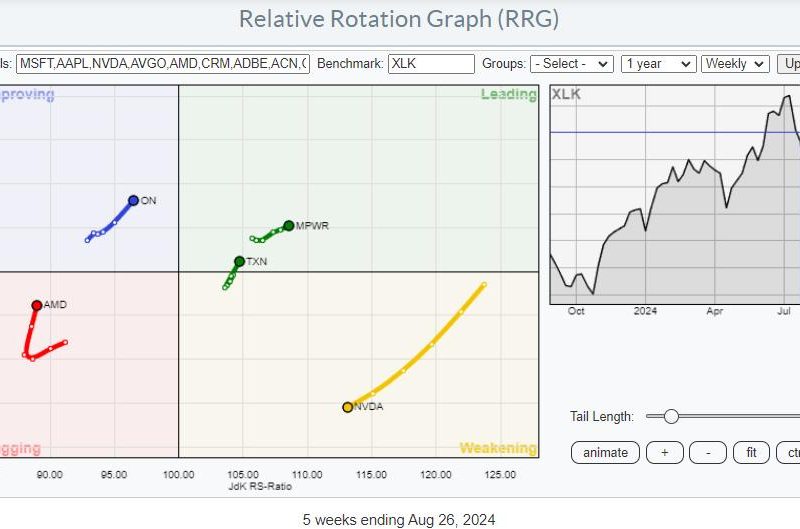
Task: Select the TXN data point
Action: [x=239, y=262]
